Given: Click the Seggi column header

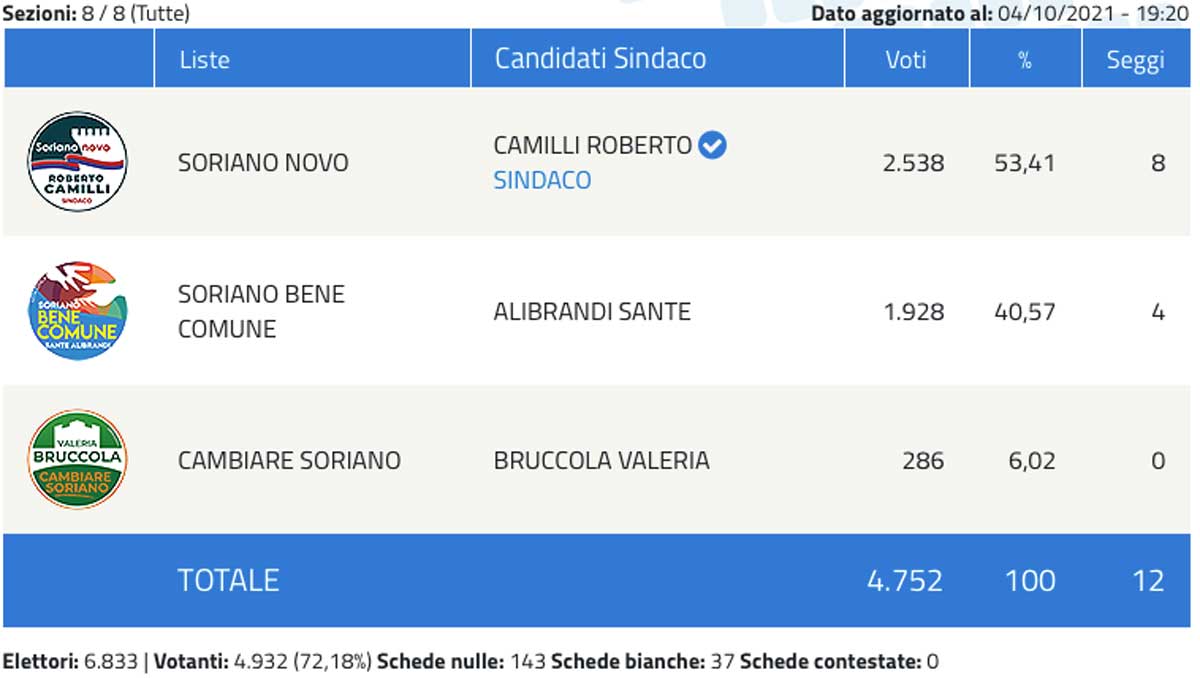Looking at the screenshot, I should [x=1135, y=59].
